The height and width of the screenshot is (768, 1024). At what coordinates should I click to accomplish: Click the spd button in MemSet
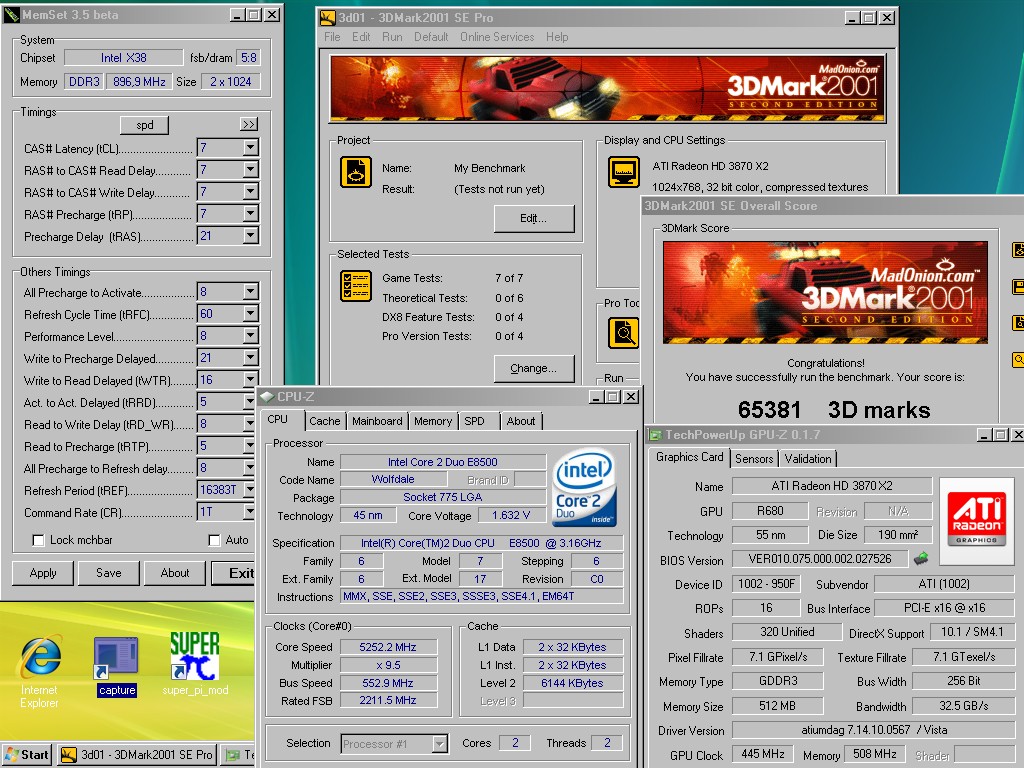[144, 125]
